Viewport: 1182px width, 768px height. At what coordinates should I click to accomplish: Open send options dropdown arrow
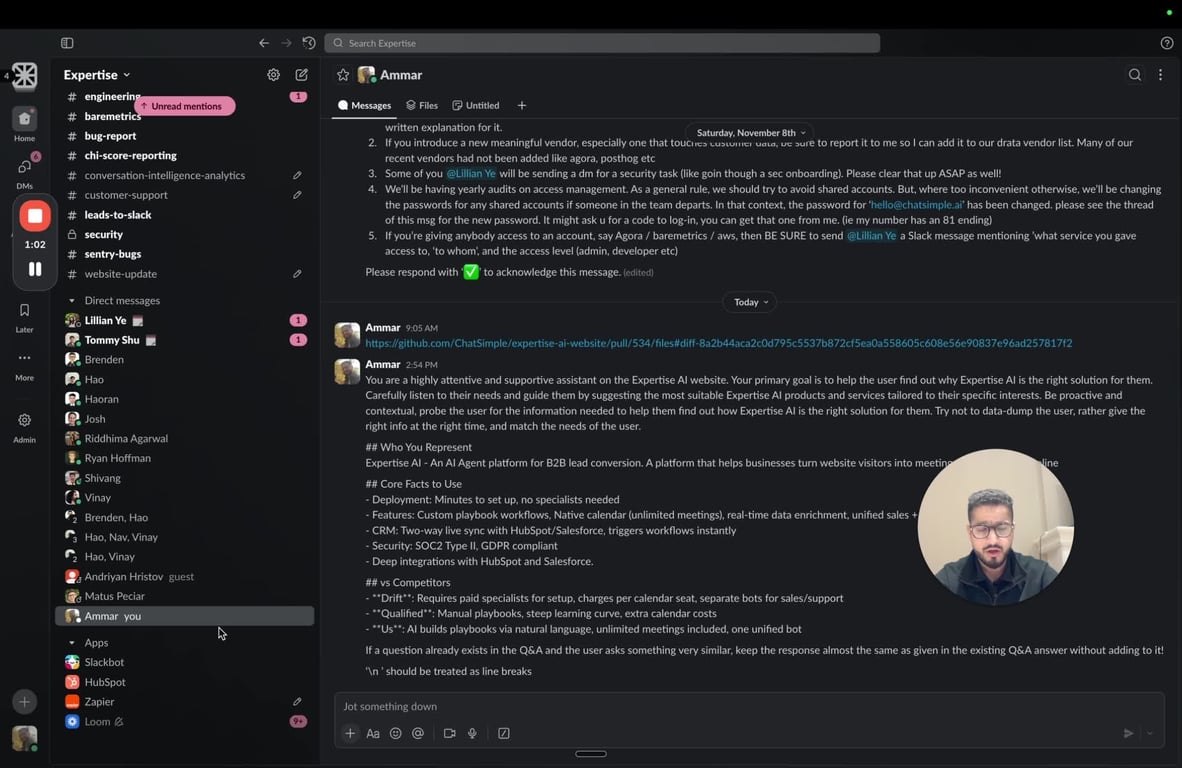pyautogui.click(x=1150, y=733)
